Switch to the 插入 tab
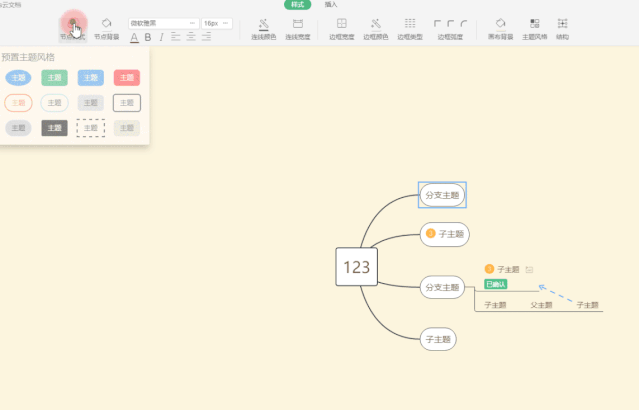This screenshot has height=410, width=639. [331, 4]
